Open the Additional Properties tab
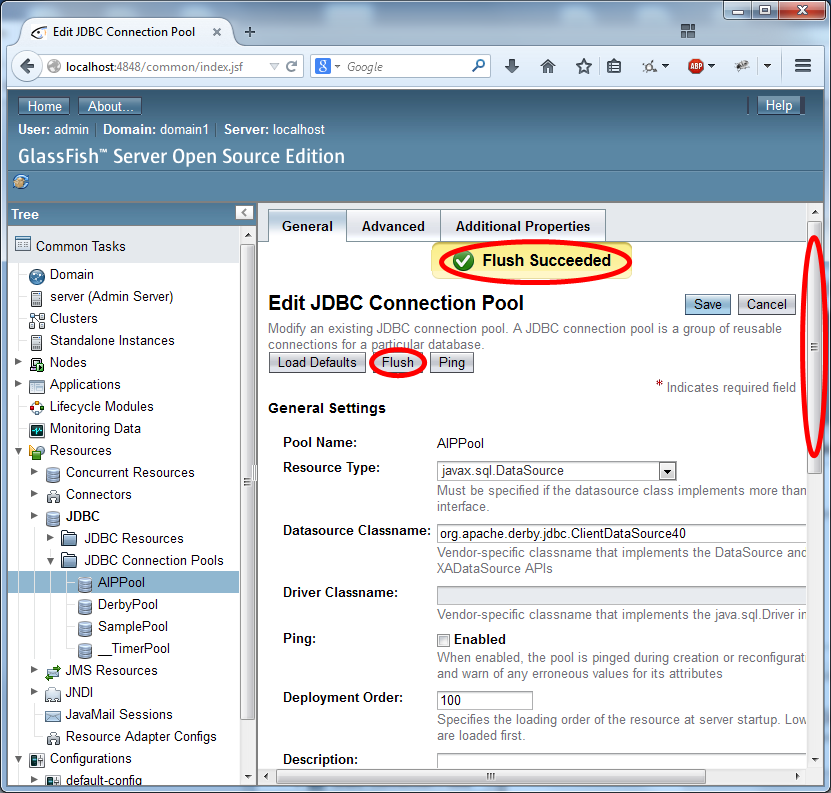Viewport: 831px width, 793px height. (x=523, y=226)
